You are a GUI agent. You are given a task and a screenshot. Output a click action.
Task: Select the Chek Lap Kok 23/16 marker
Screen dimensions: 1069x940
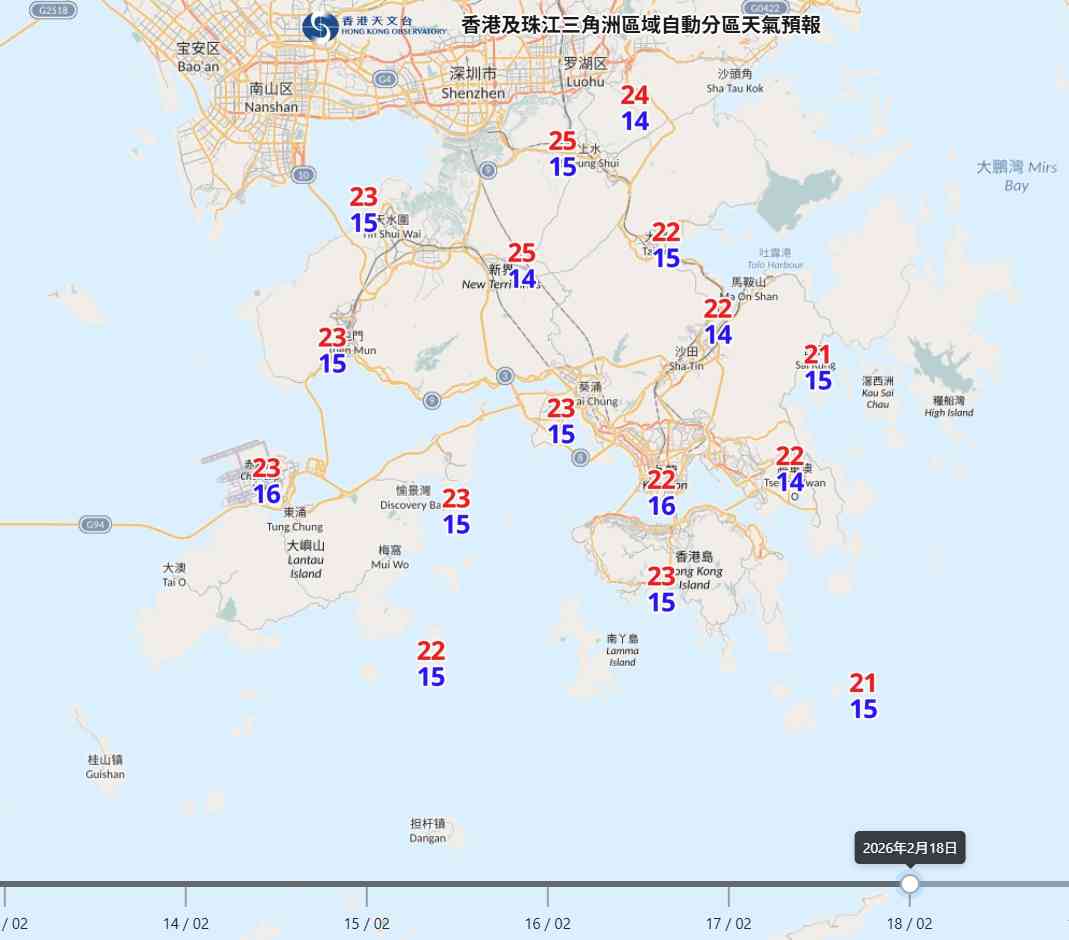(266, 480)
